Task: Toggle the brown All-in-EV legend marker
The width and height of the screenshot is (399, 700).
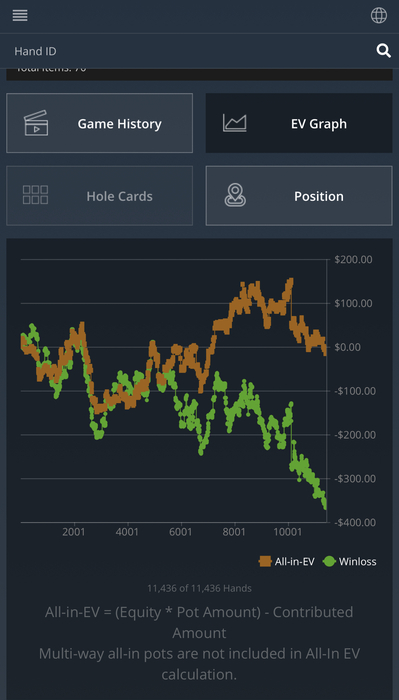Action: coord(265,561)
